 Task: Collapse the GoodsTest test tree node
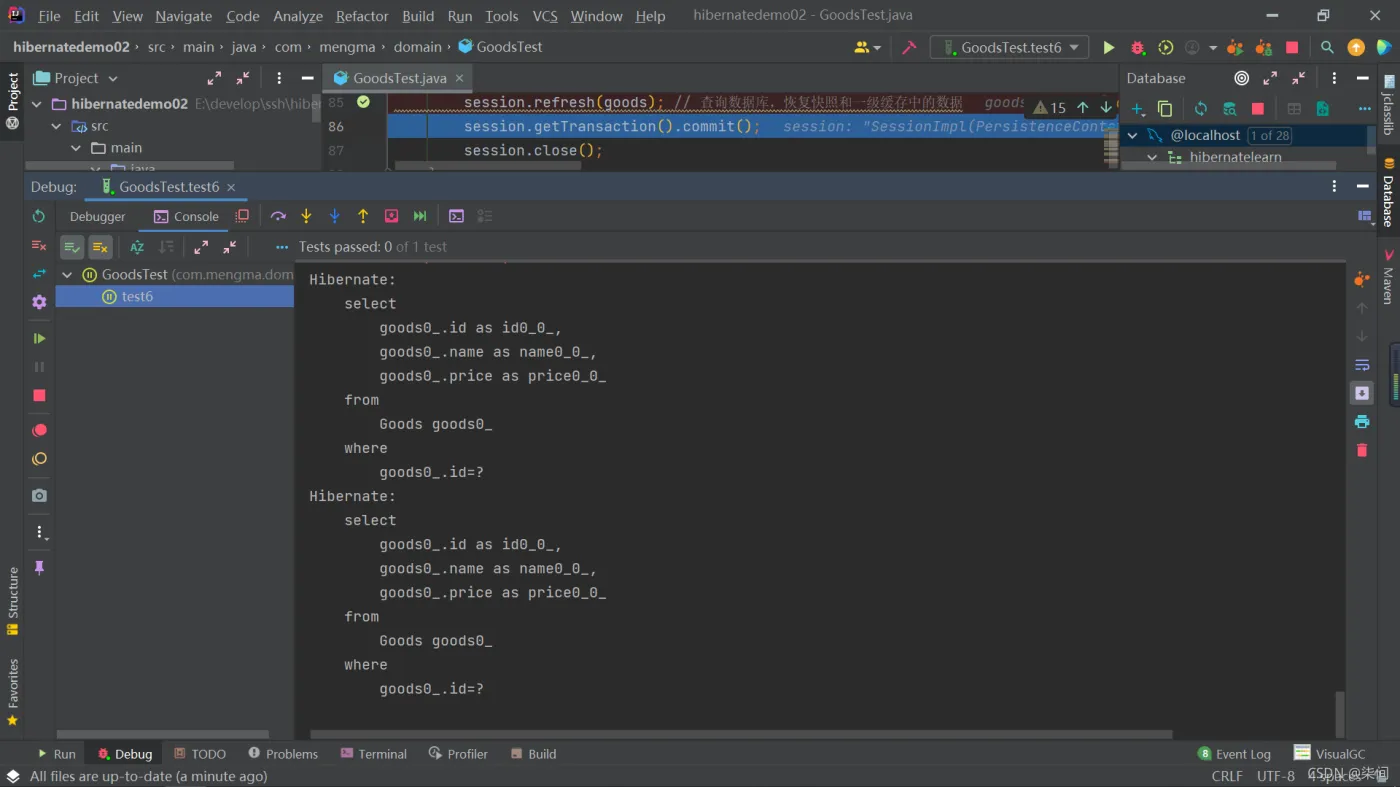(x=67, y=274)
